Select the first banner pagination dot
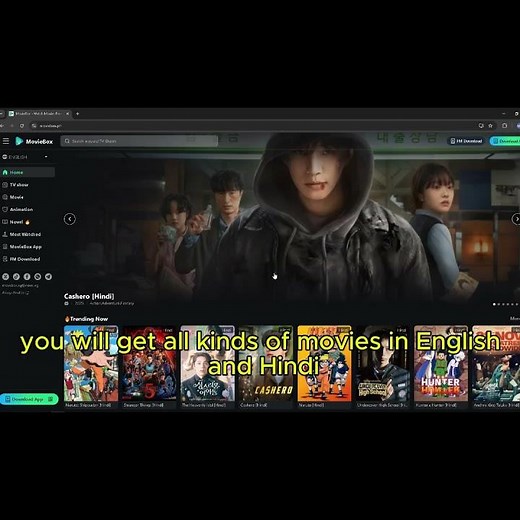The image size is (520, 520). point(494,304)
